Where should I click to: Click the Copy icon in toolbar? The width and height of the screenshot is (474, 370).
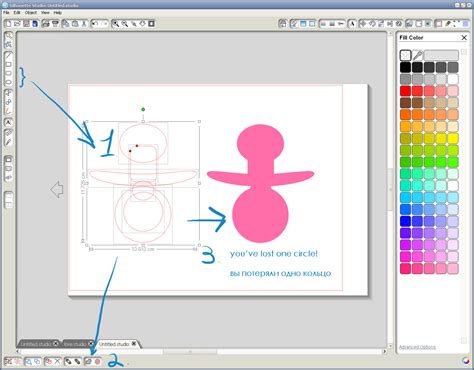tap(66, 24)
